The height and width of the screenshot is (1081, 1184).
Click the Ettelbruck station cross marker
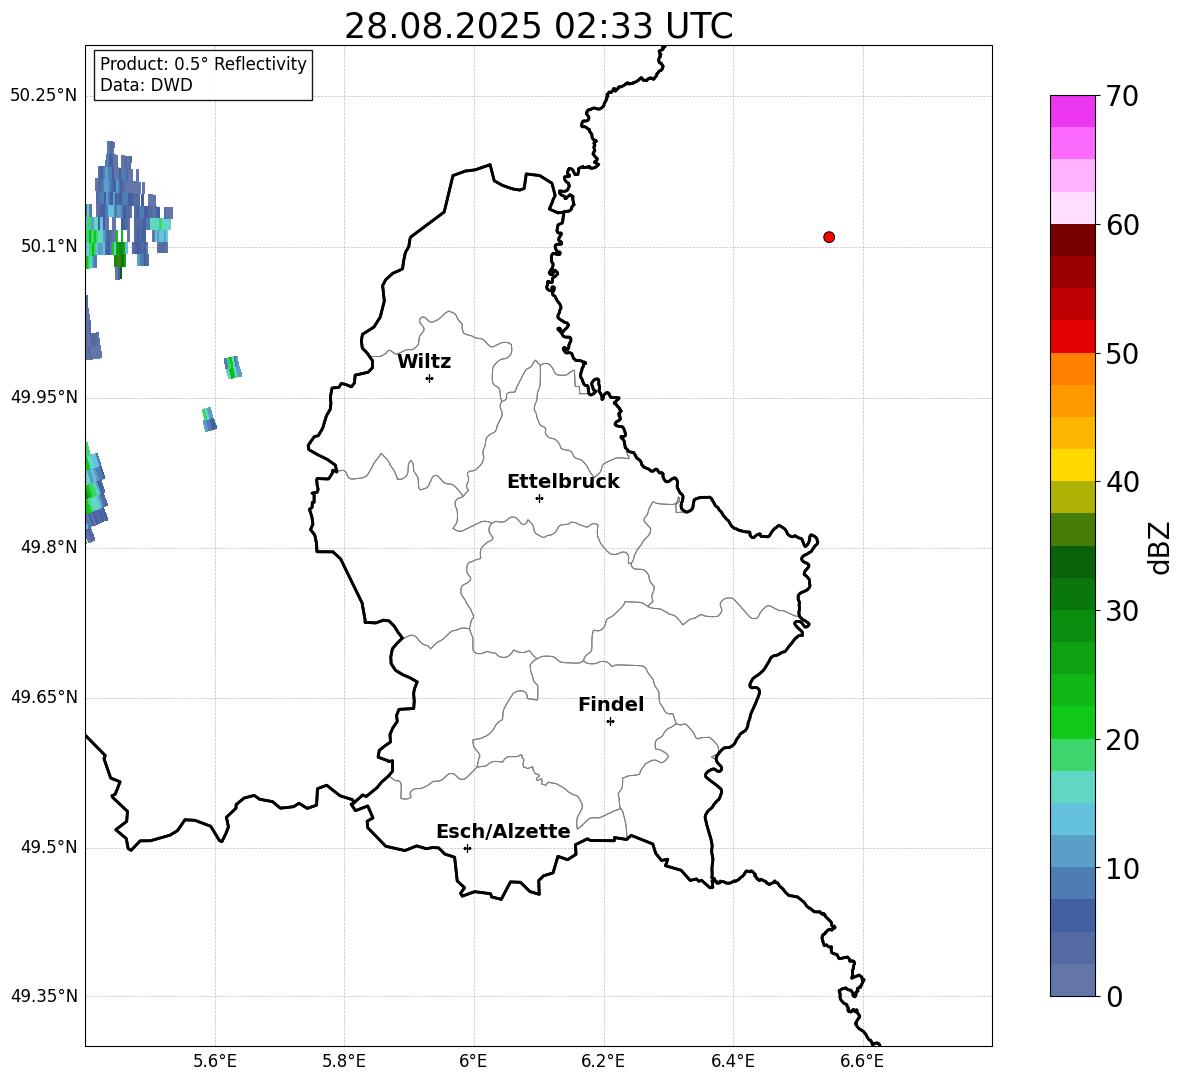click(x=539, y=498)
